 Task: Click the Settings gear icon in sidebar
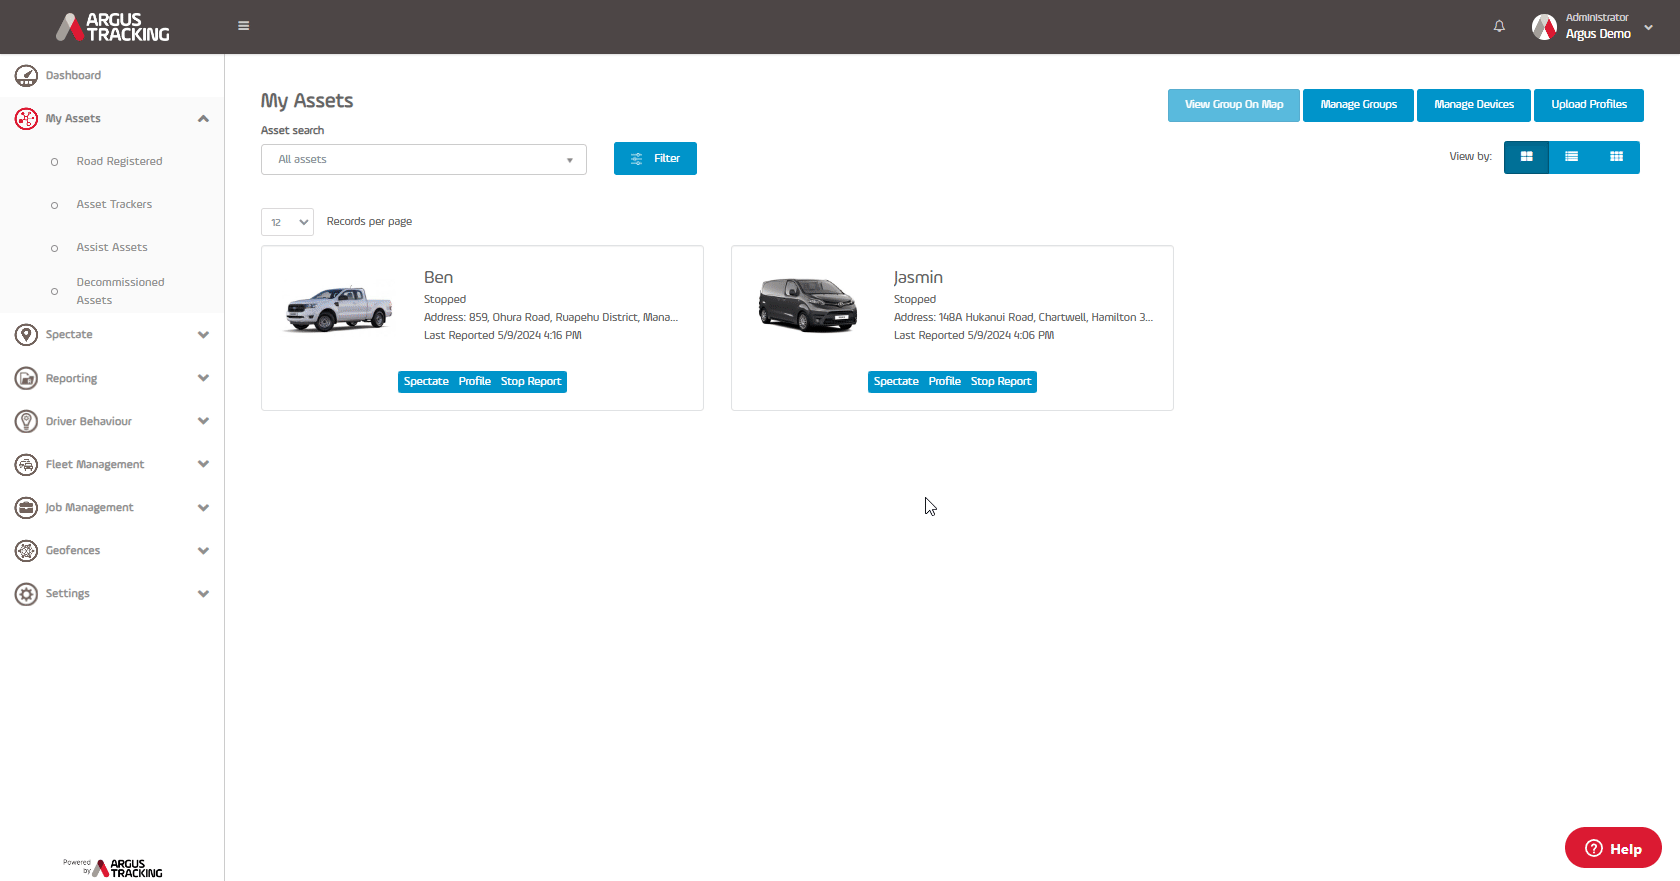point(26,593)
